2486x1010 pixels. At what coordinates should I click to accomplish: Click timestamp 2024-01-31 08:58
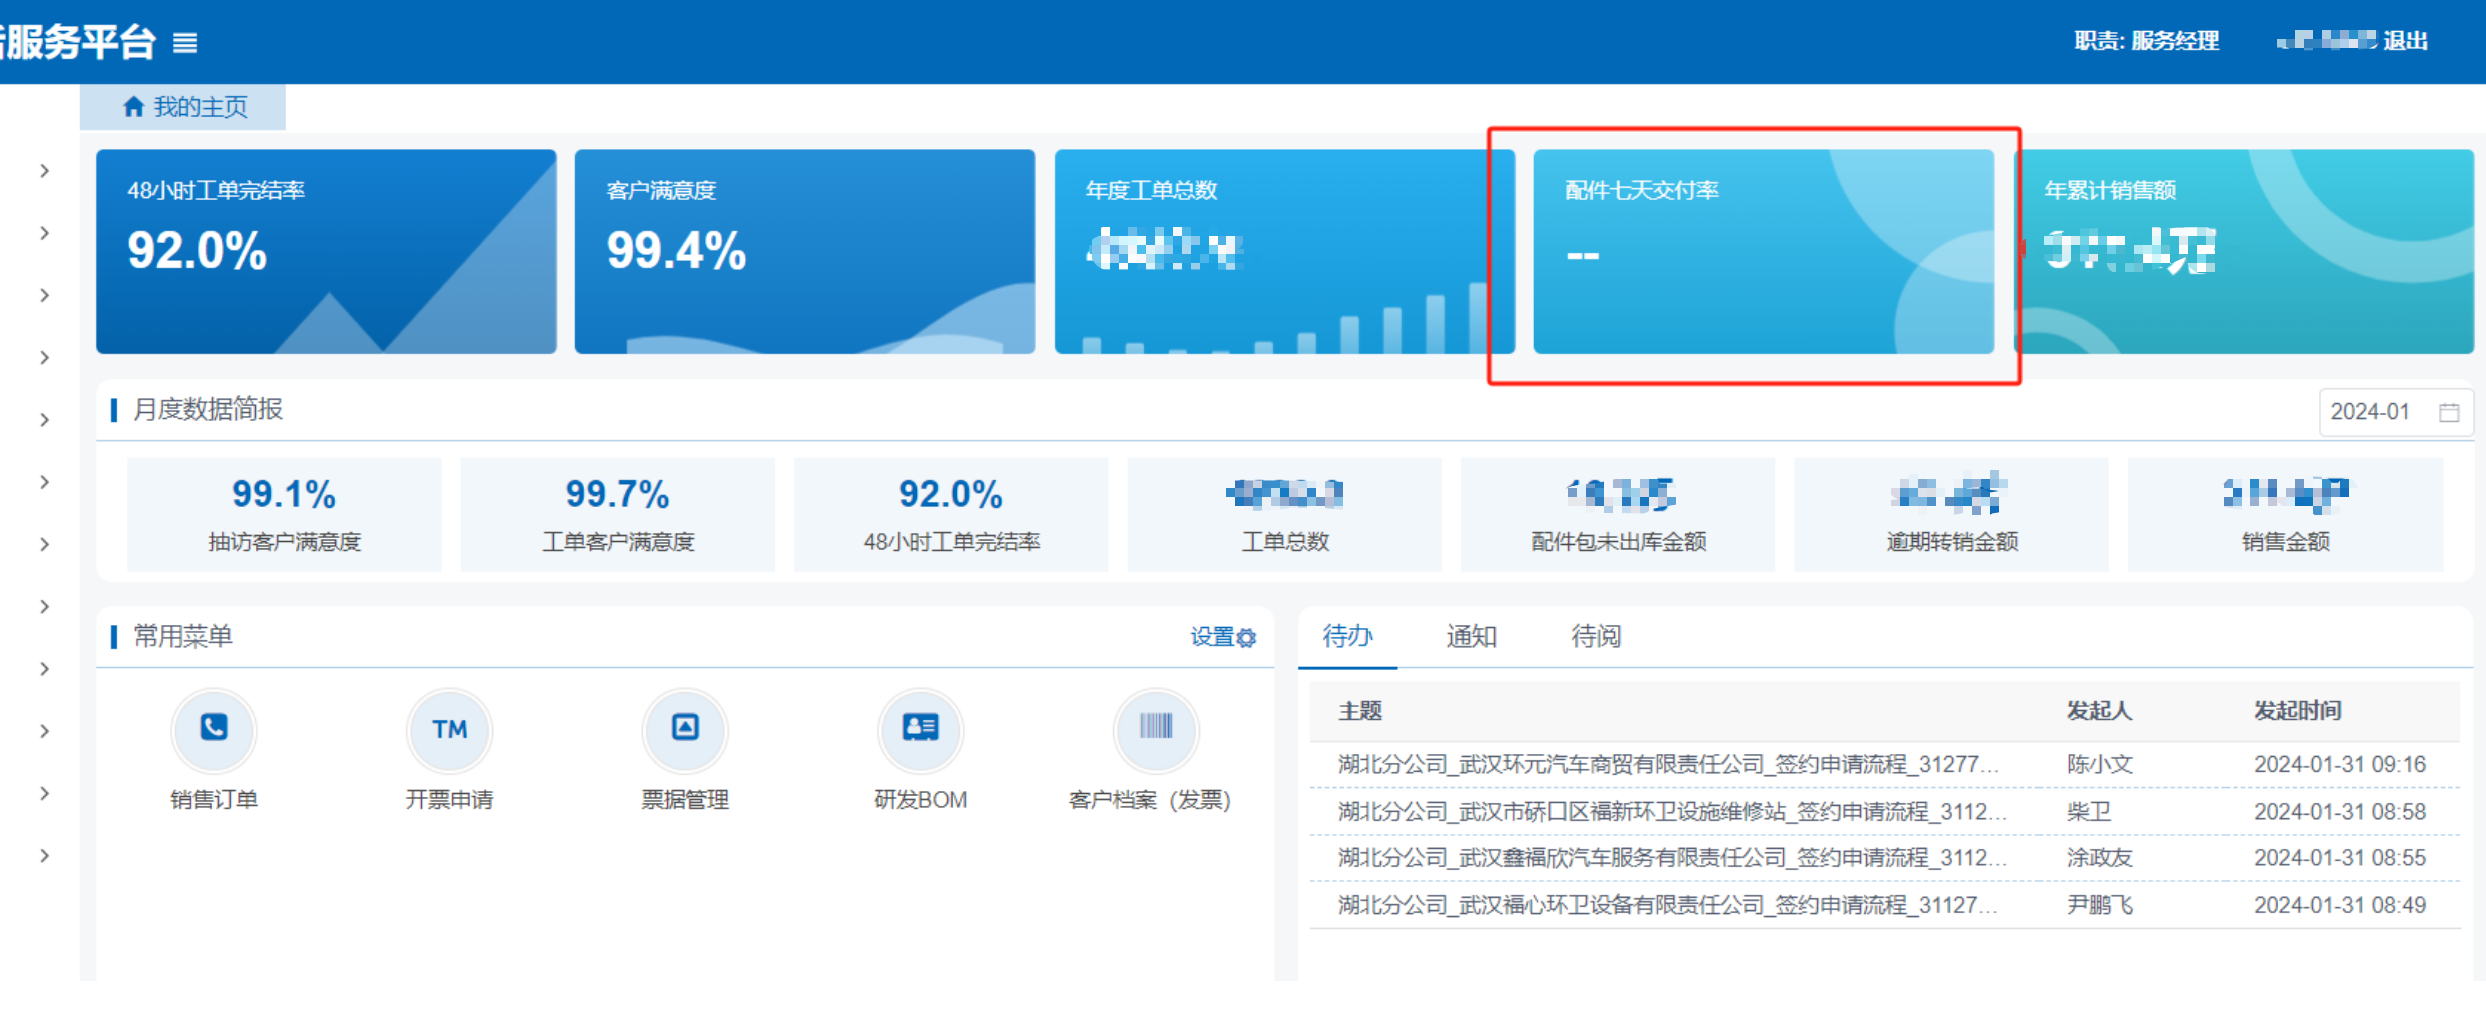coord(2340,812)
